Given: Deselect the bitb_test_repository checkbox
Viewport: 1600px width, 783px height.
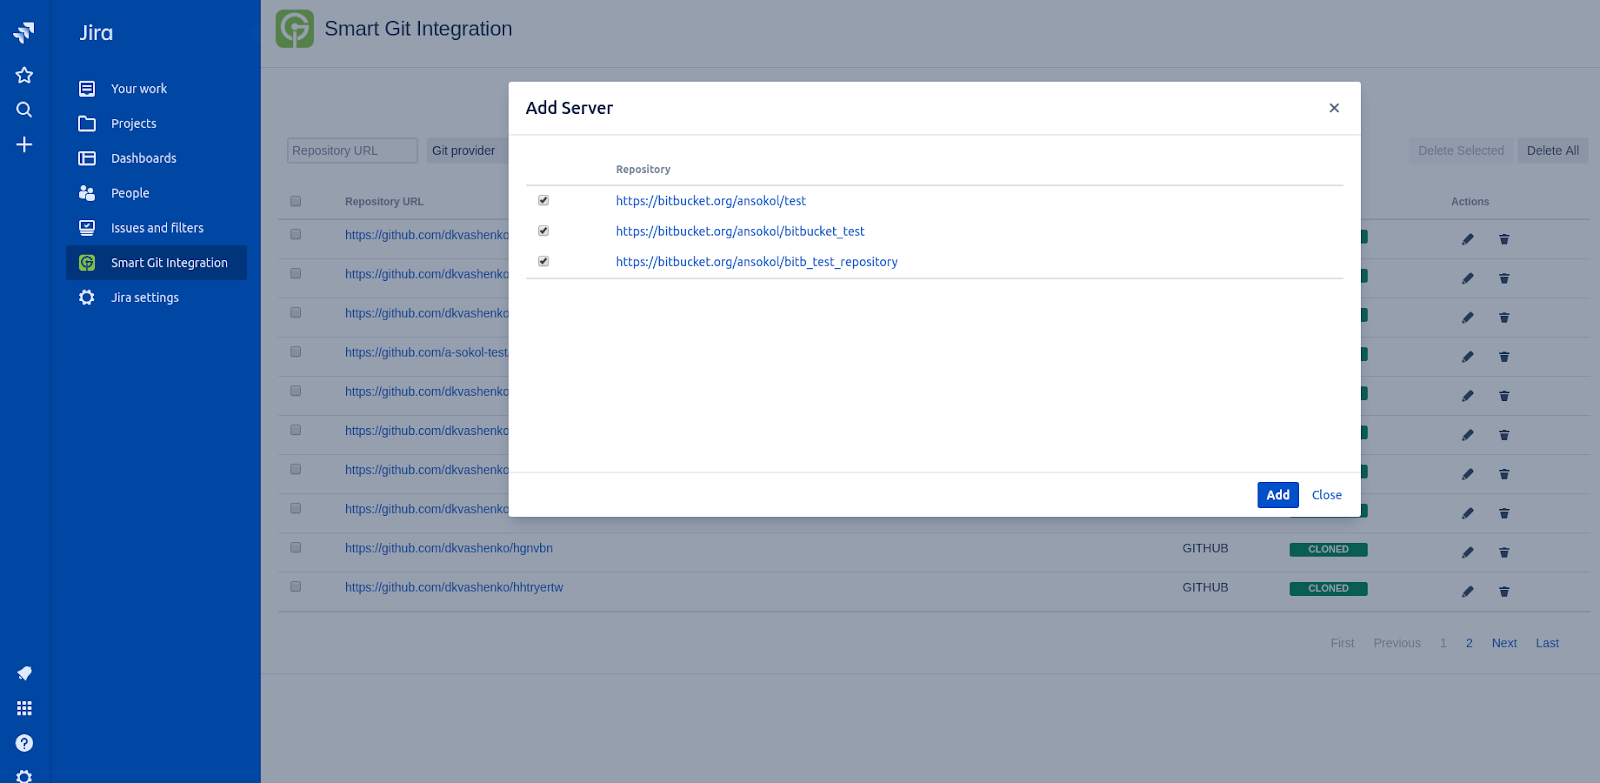Looking at the screenshot, I should coord(543,261).
